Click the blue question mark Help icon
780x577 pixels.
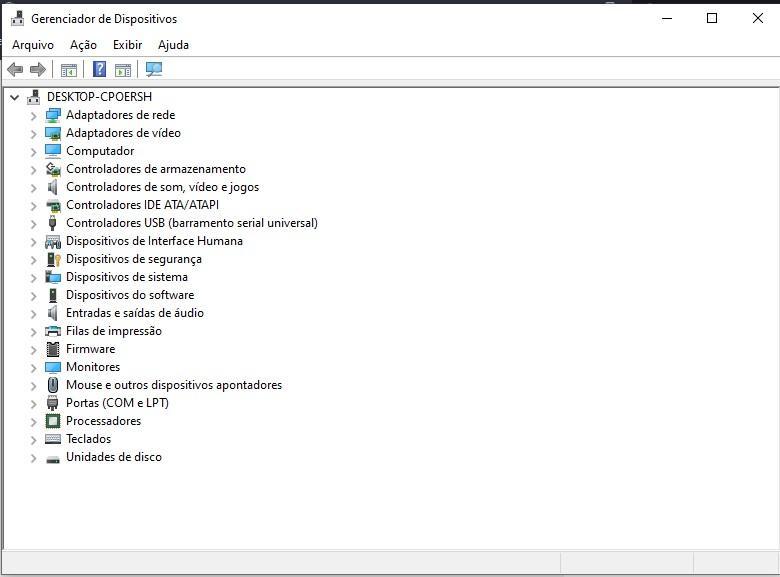pyautogui.click(x=99, y=69)
